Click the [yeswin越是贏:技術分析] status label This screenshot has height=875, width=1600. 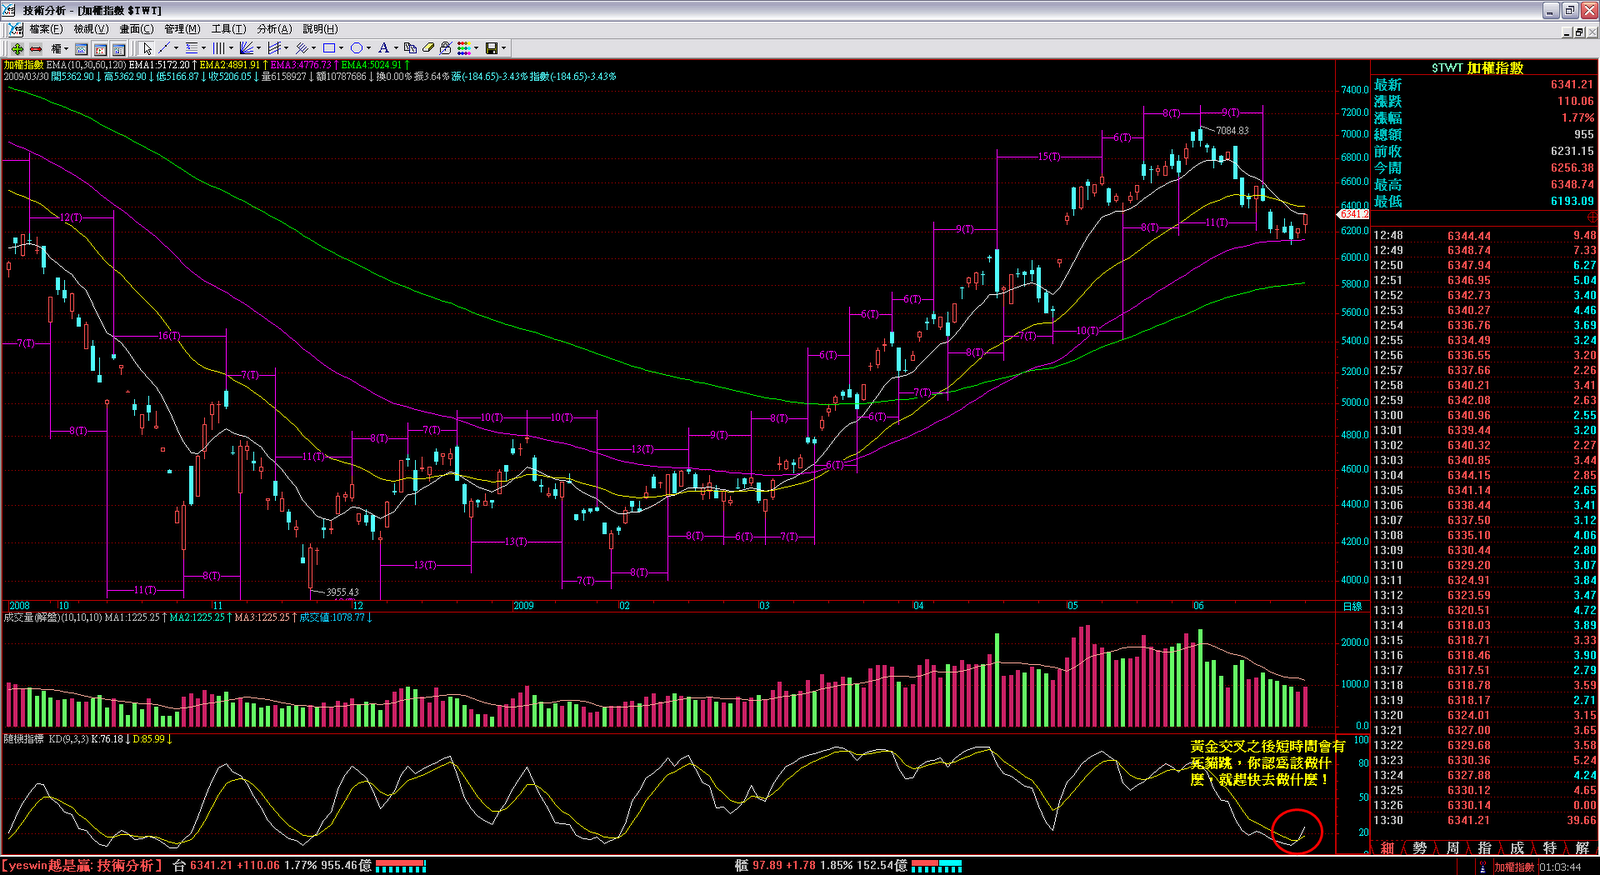coord(81,866)
